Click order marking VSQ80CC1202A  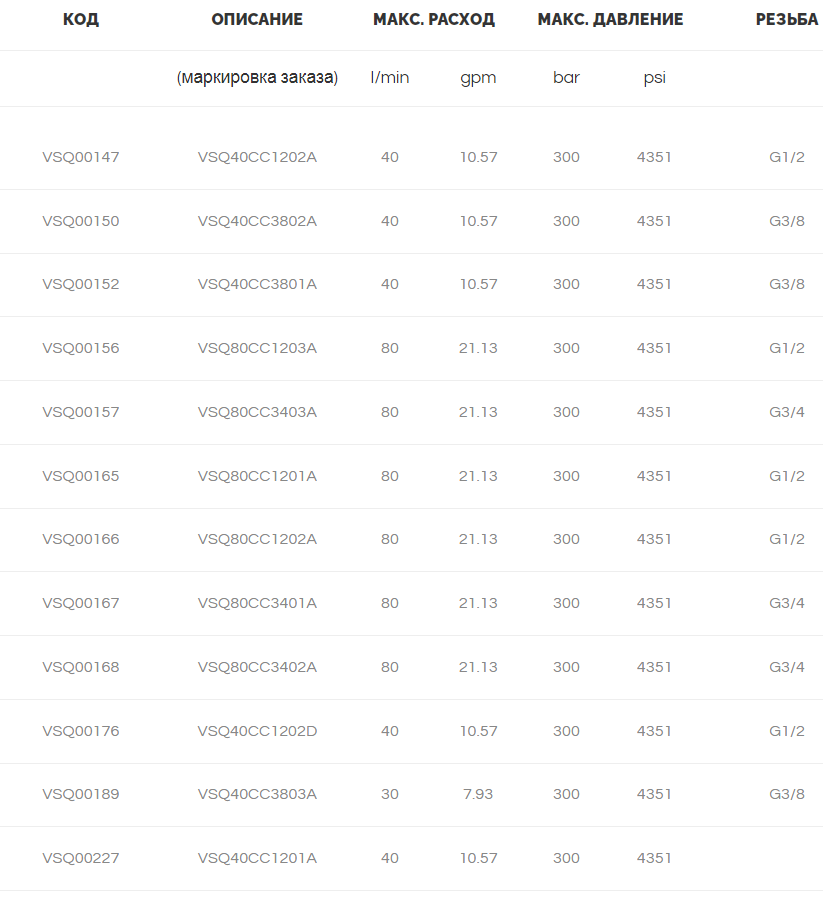click(257, 539)
